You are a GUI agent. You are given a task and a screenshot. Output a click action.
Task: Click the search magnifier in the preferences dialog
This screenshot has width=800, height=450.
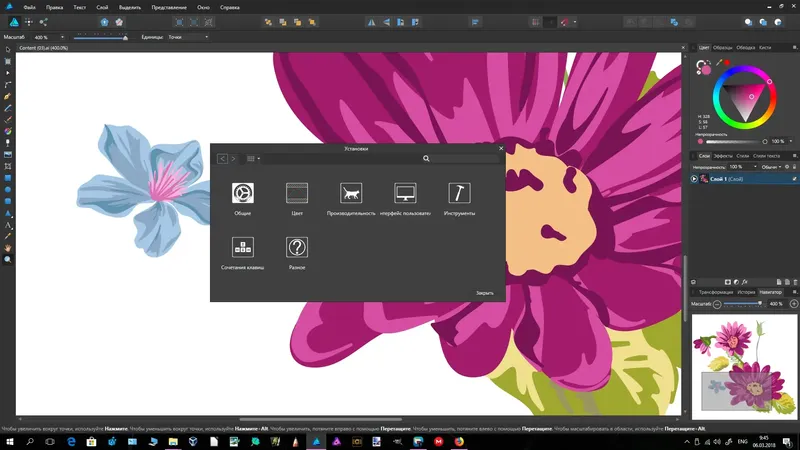[426, 159]
